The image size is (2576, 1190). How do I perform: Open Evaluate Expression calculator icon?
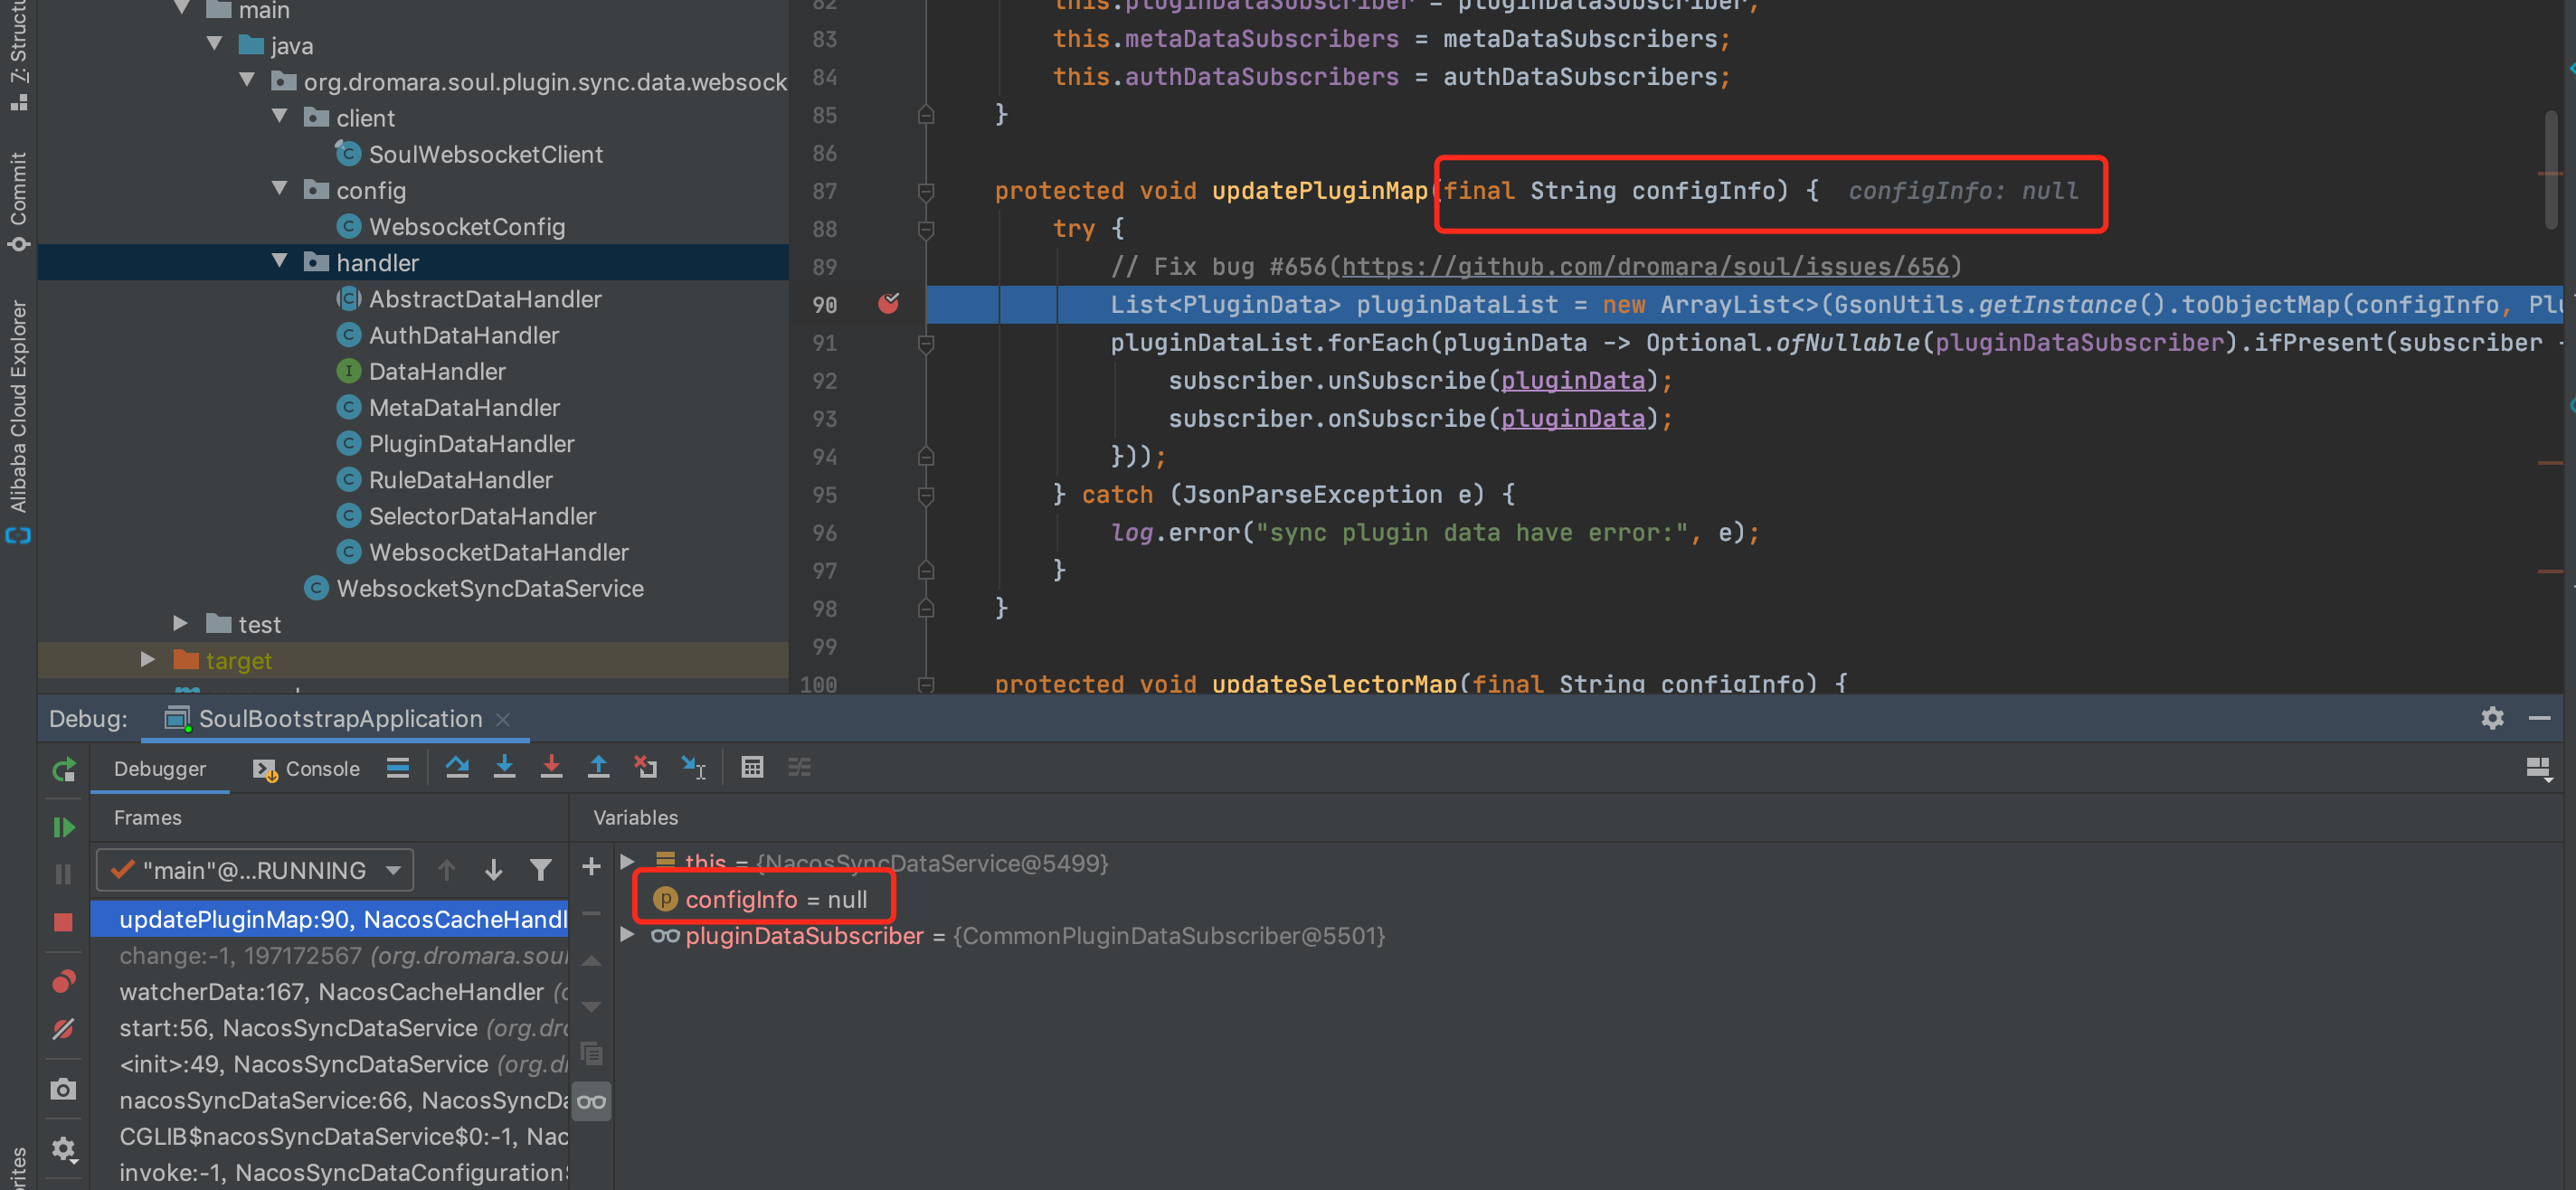[x=752, y=767]
